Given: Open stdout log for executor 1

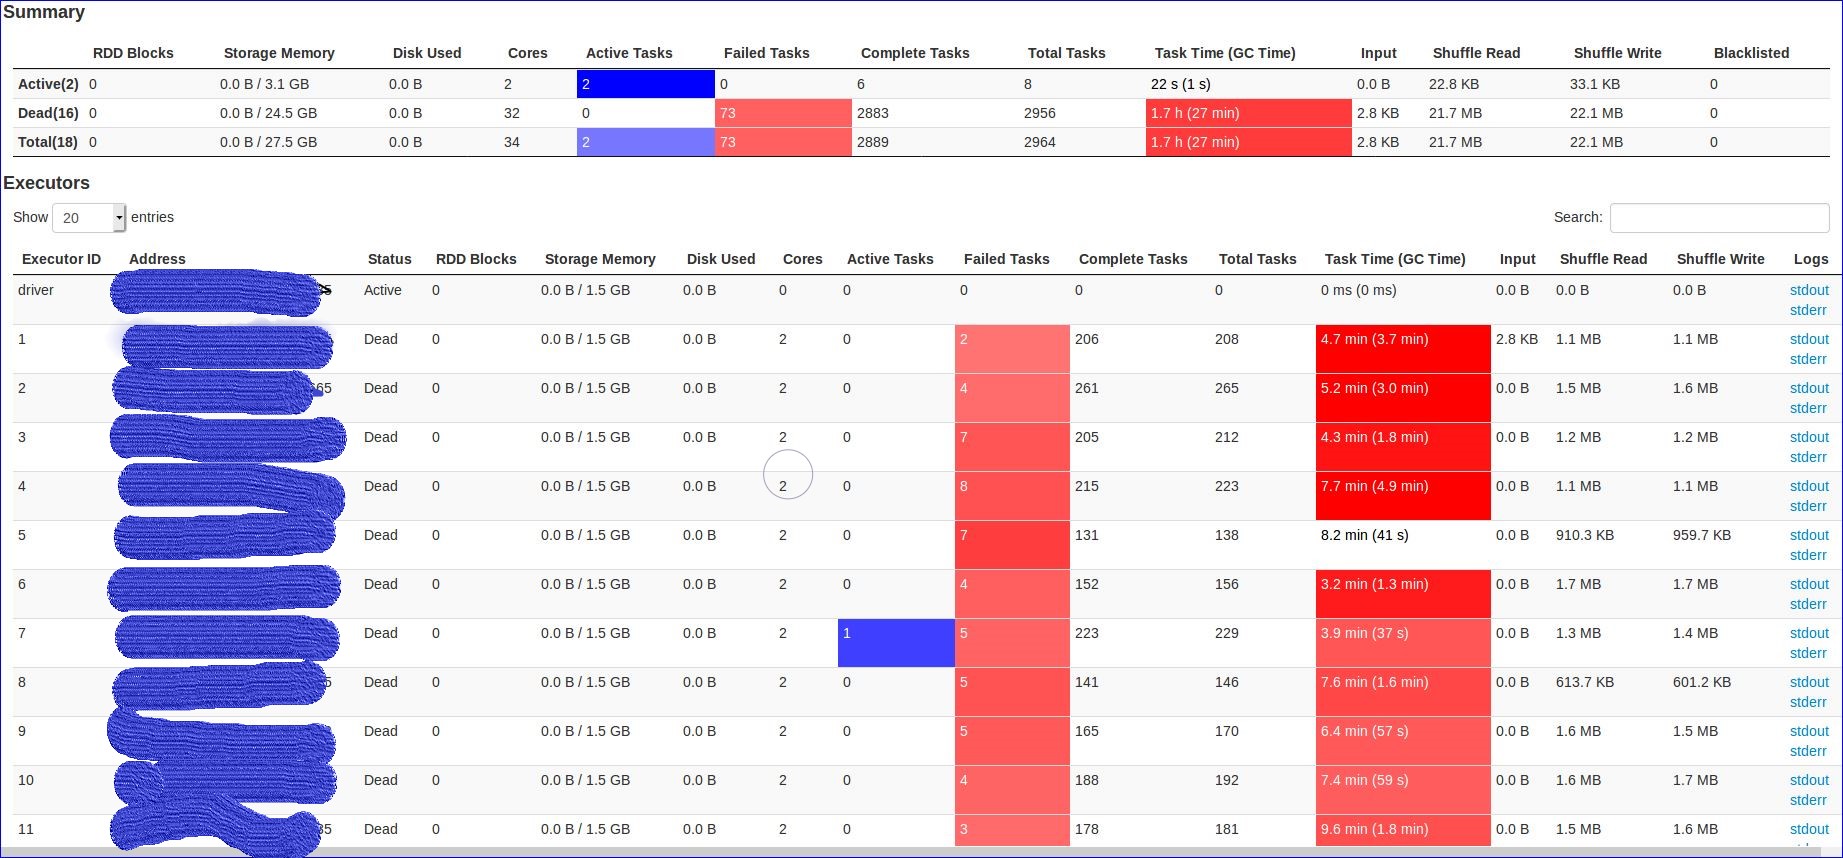Looking at the screenshot, I should [x=1809, y=339].
